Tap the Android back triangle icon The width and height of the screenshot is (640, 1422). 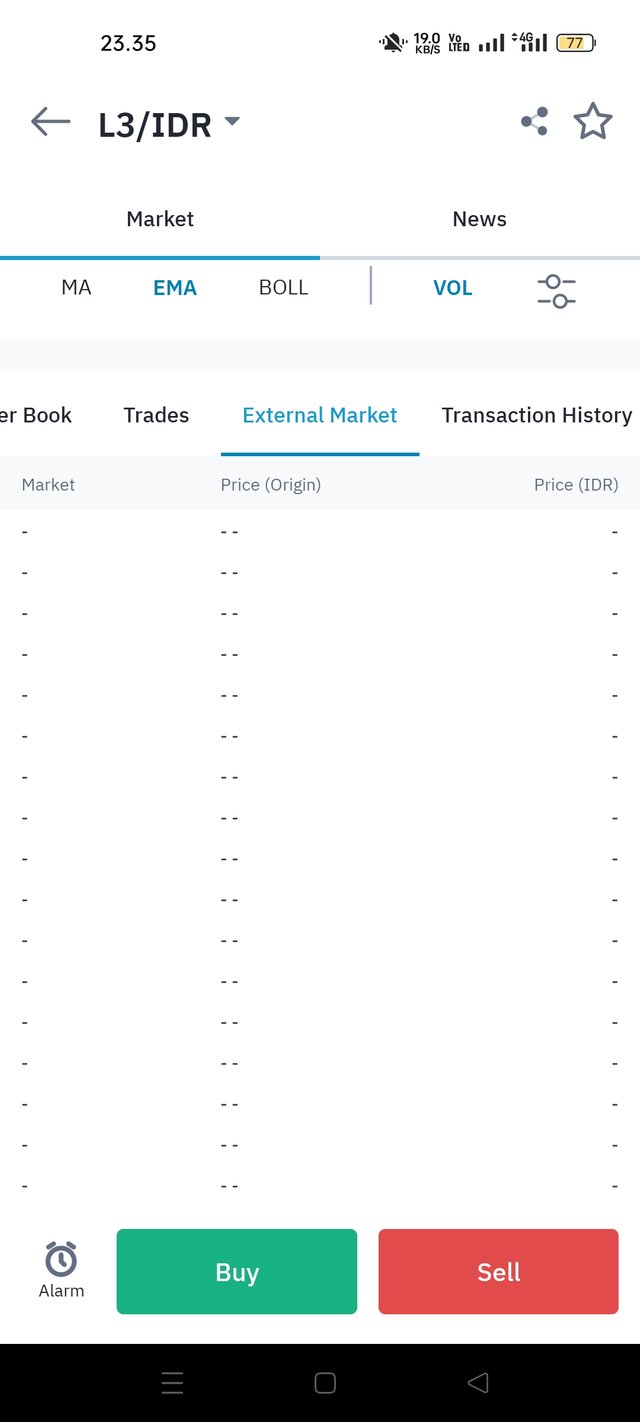point(478,1383)
